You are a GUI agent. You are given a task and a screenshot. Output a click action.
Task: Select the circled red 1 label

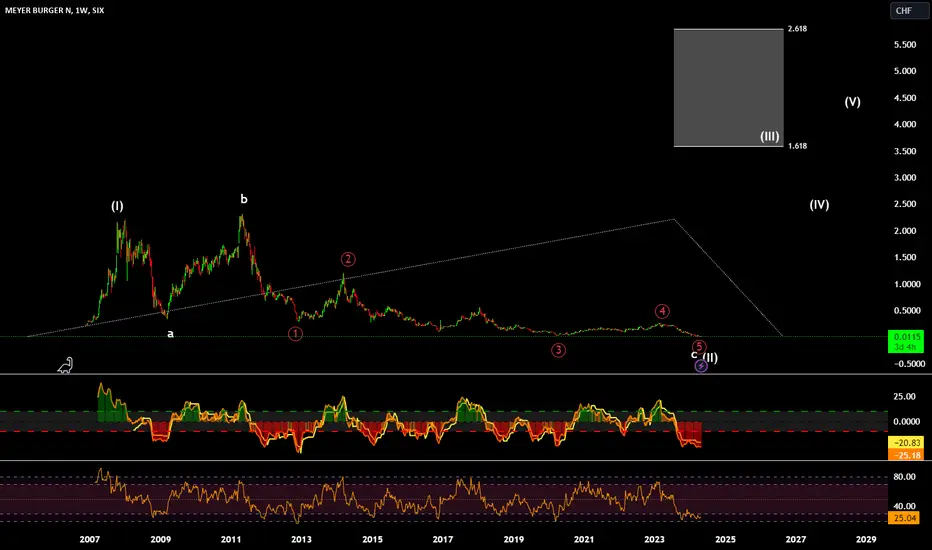(x=295, y=334)
